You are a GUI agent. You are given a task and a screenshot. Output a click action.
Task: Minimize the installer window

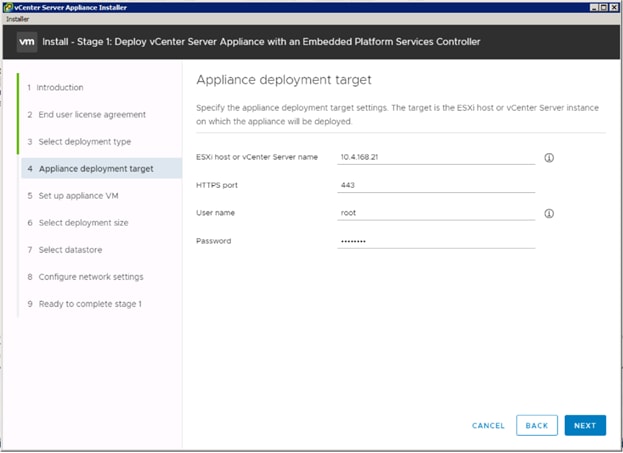pyautogui.click(x=594, y=7)
